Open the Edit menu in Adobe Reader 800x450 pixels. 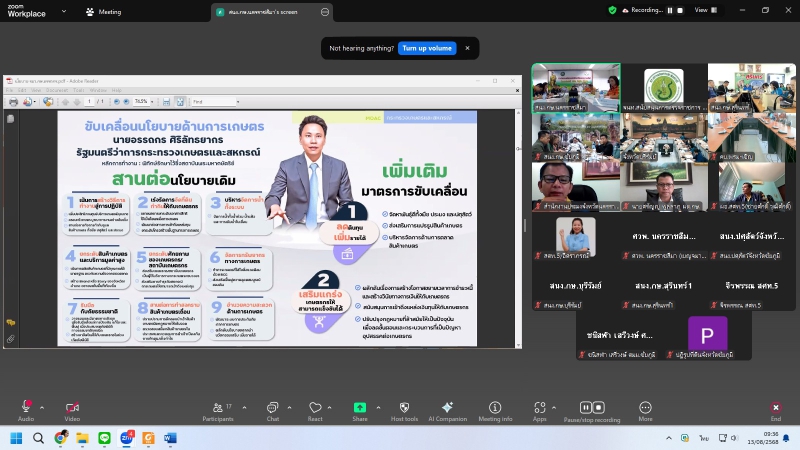(22, 90)
